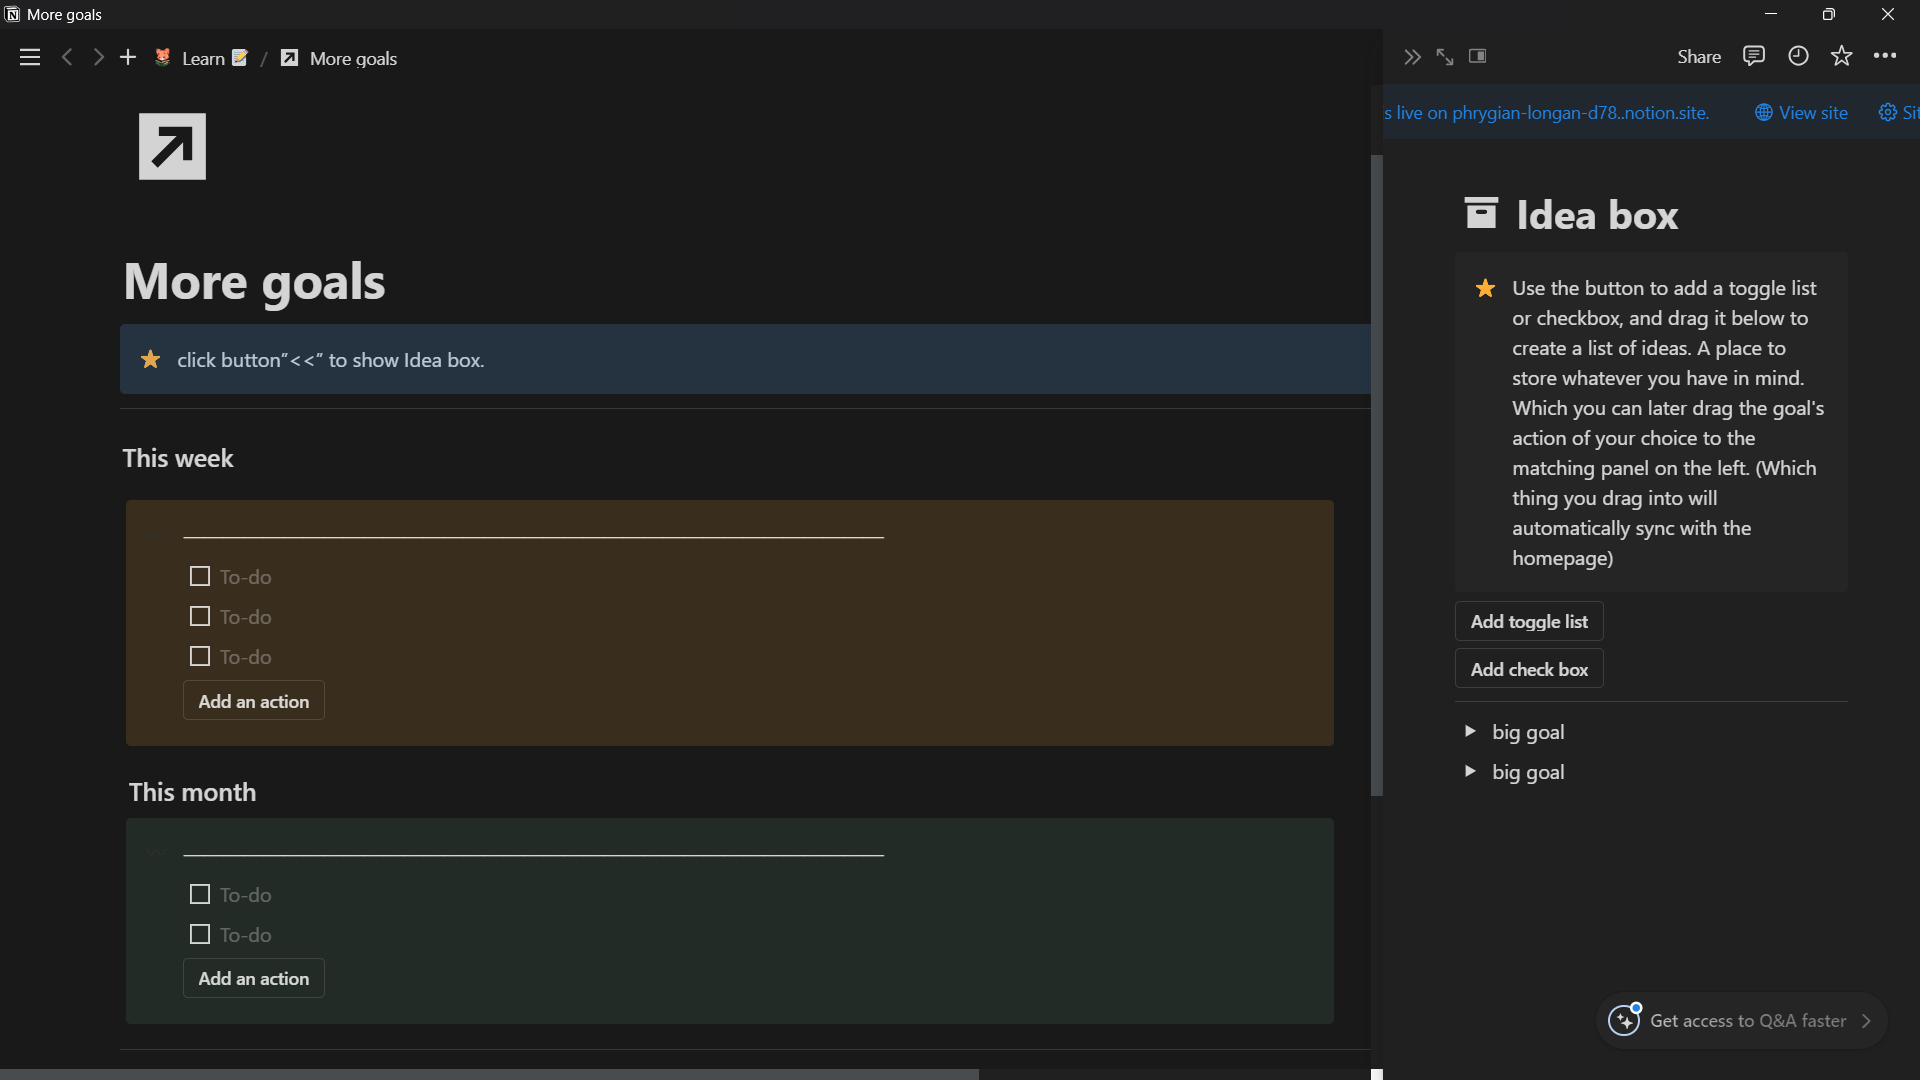Click Add toggle list button
The image size is (1920, 1080).
tap(1529, 621)
